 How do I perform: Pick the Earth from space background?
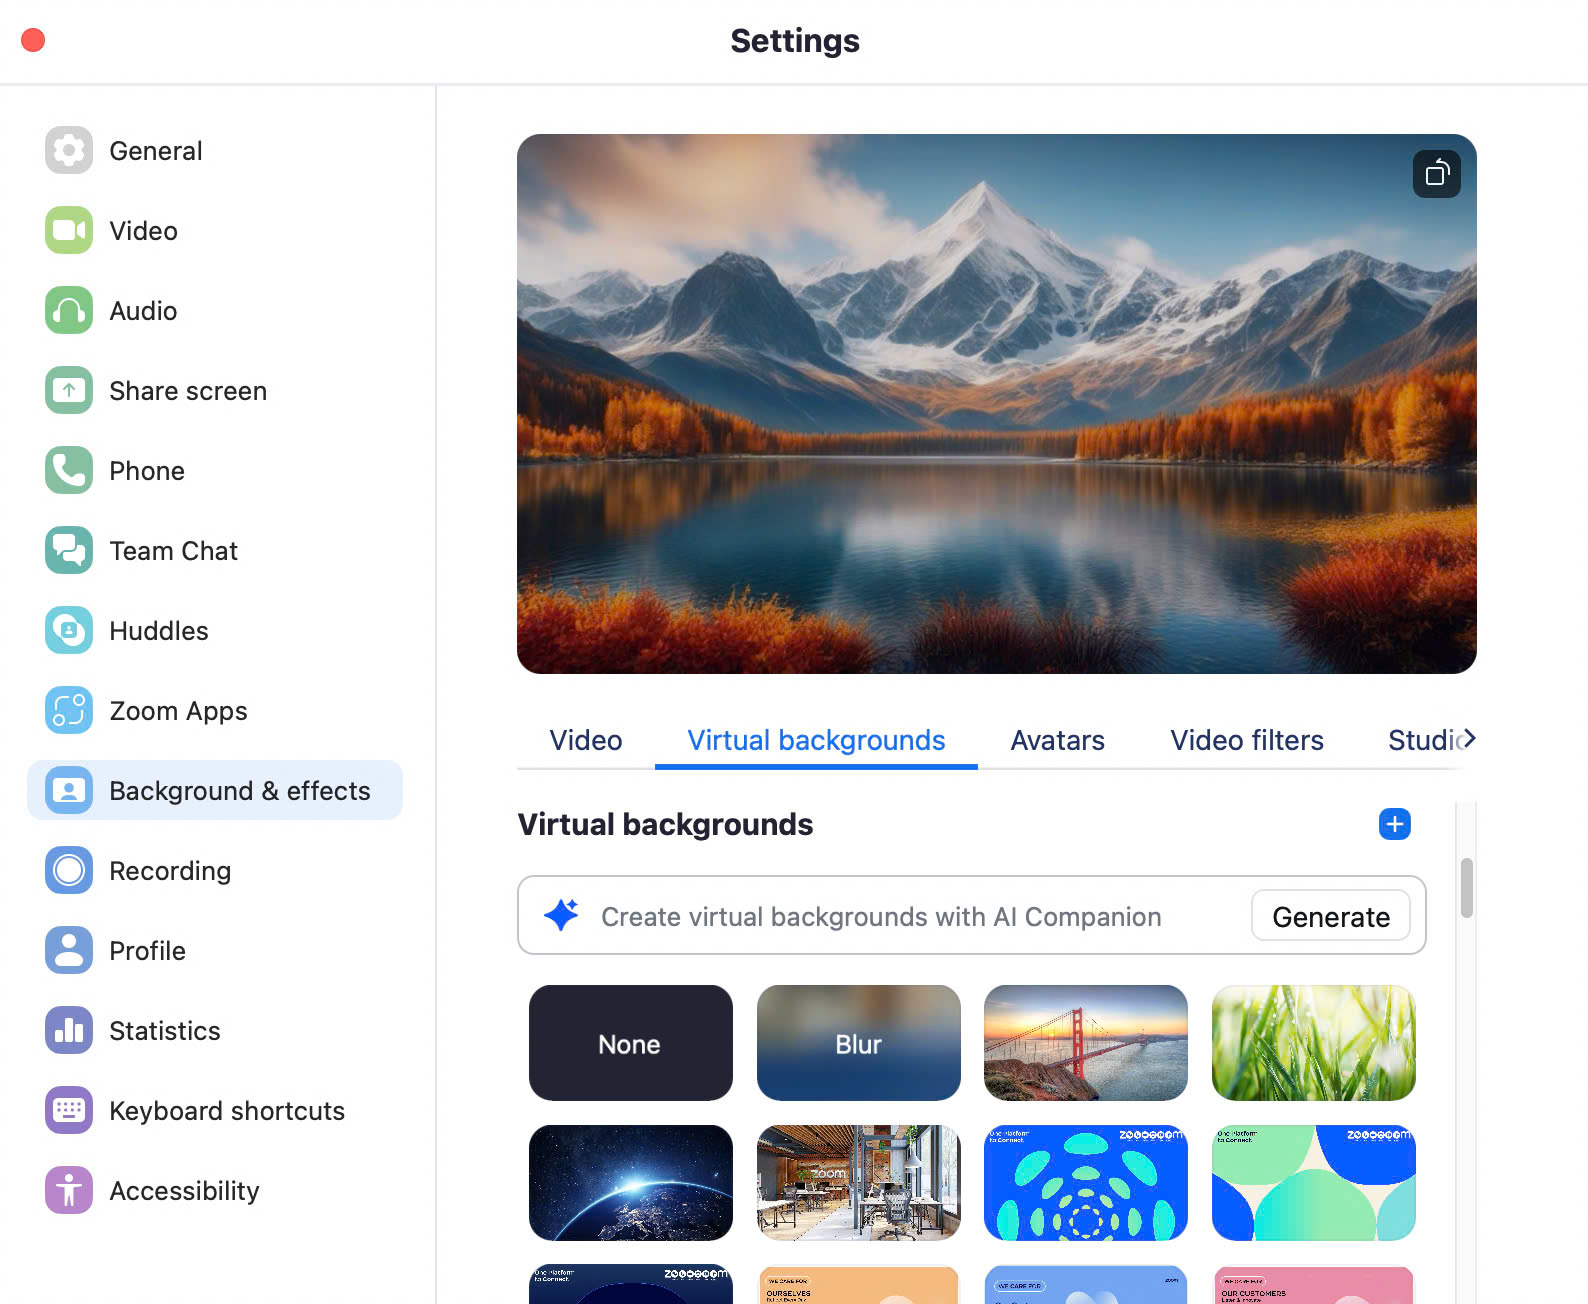[630, 1183]
